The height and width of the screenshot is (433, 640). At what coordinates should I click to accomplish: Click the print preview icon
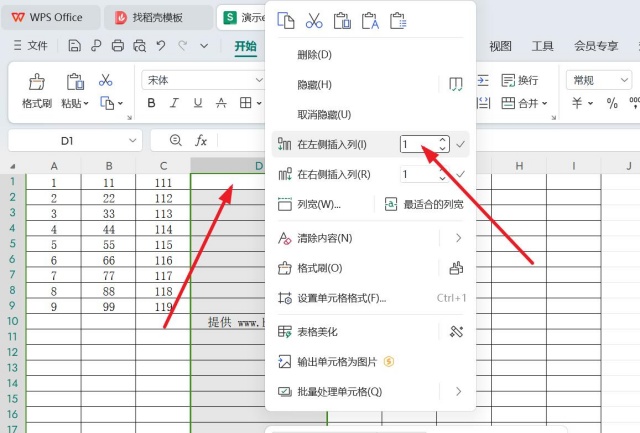[x=139, y=45]
